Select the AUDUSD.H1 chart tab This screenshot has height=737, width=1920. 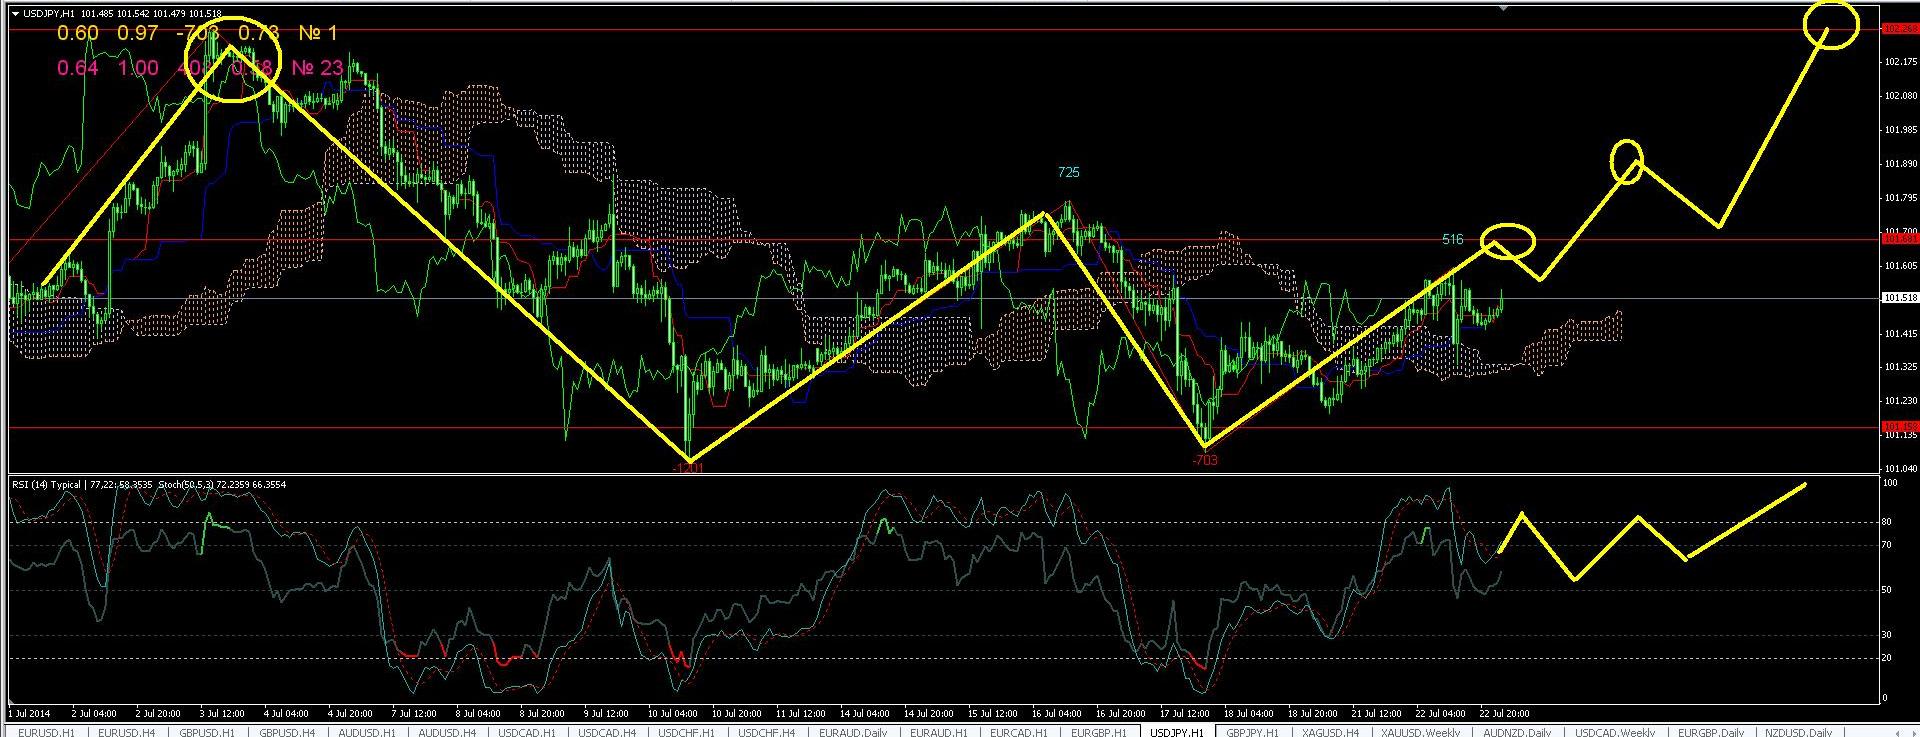click(x=368, y=731)
